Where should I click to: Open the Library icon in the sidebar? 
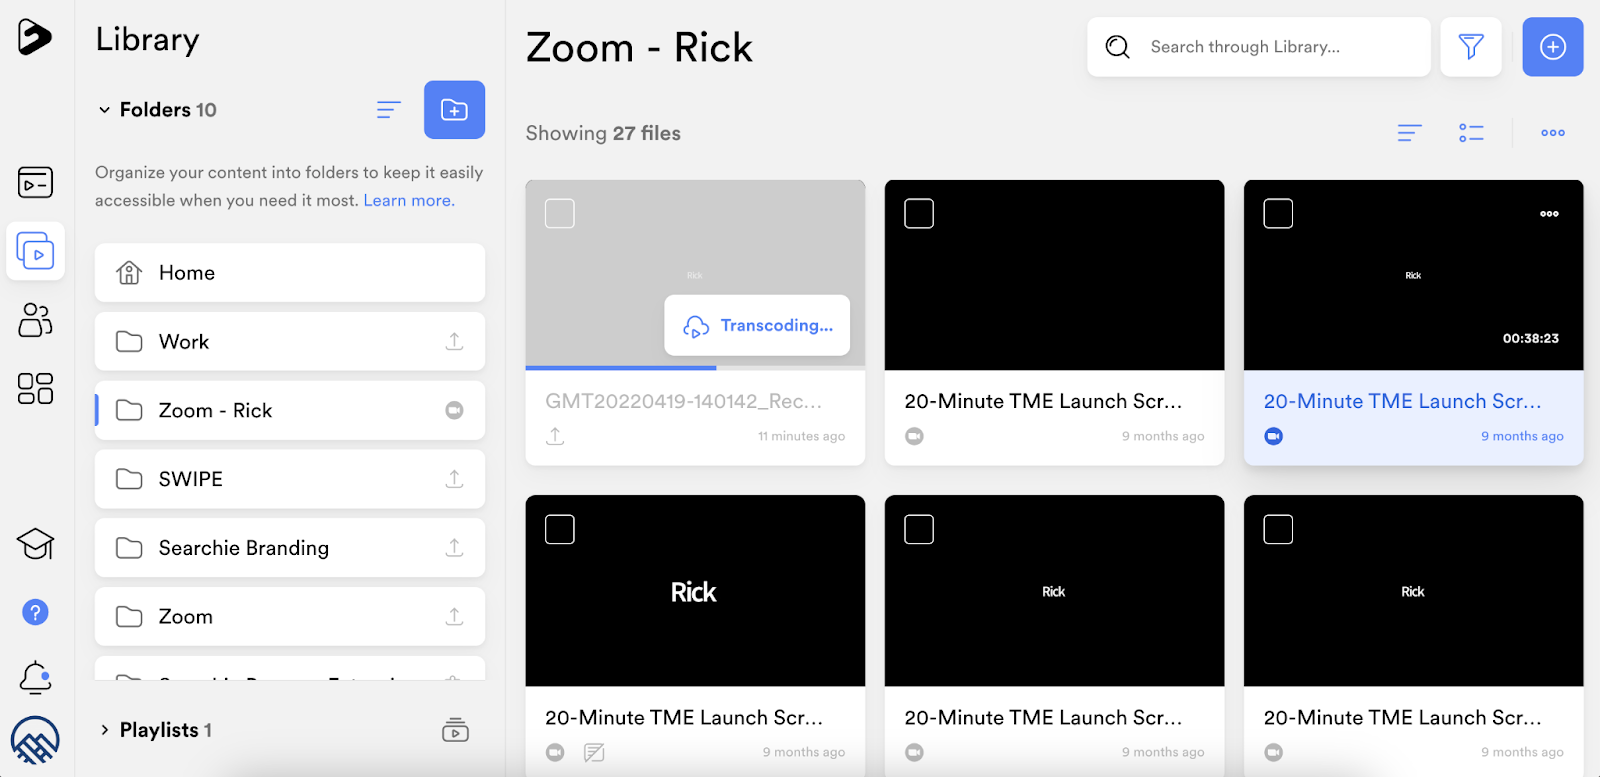pos(35,251)
